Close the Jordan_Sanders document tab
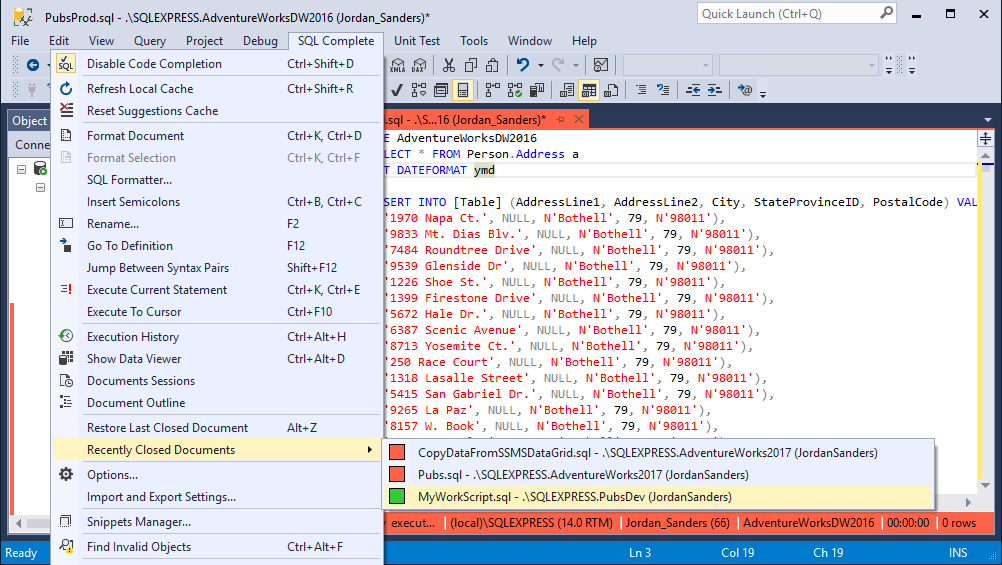The height and width of the screenshot is (565, 1002). click(579, 120)
